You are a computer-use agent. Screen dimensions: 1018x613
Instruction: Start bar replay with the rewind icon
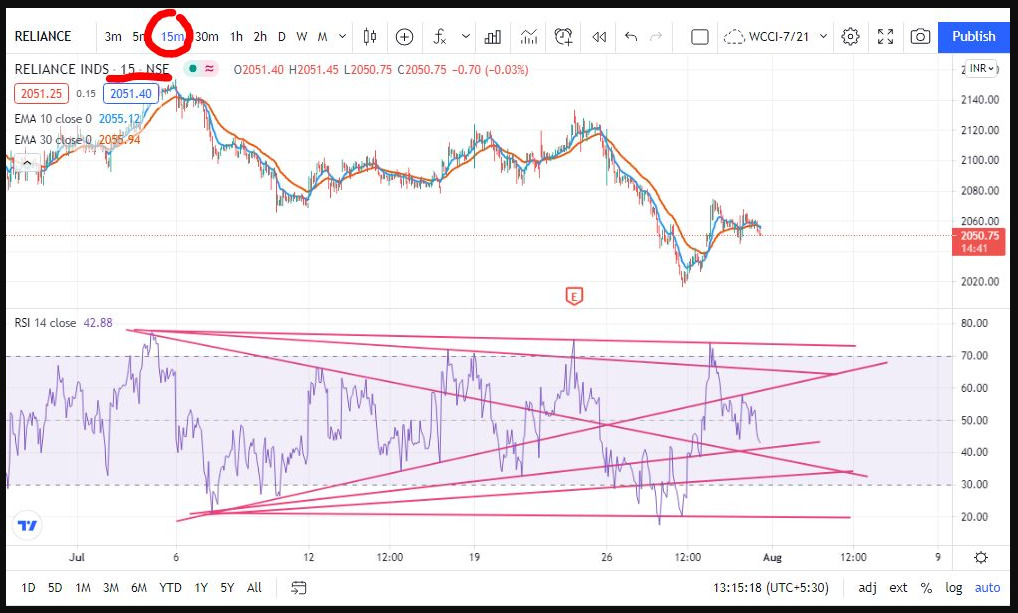pos(598,37)
